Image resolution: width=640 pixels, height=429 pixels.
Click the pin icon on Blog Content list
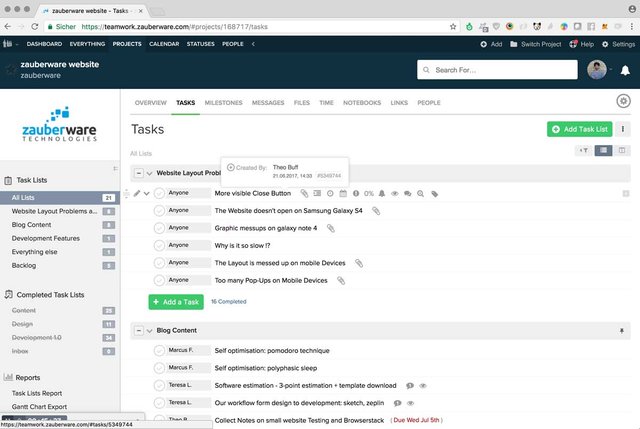[622, 331]
